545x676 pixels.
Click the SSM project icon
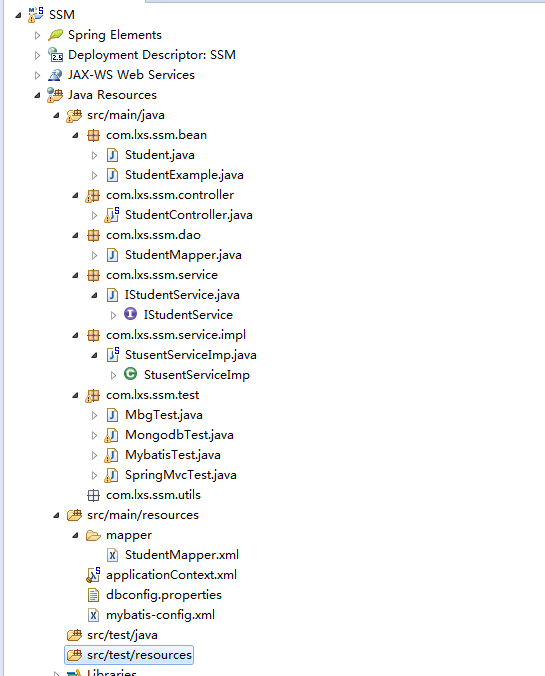click(x=36, y=15)
